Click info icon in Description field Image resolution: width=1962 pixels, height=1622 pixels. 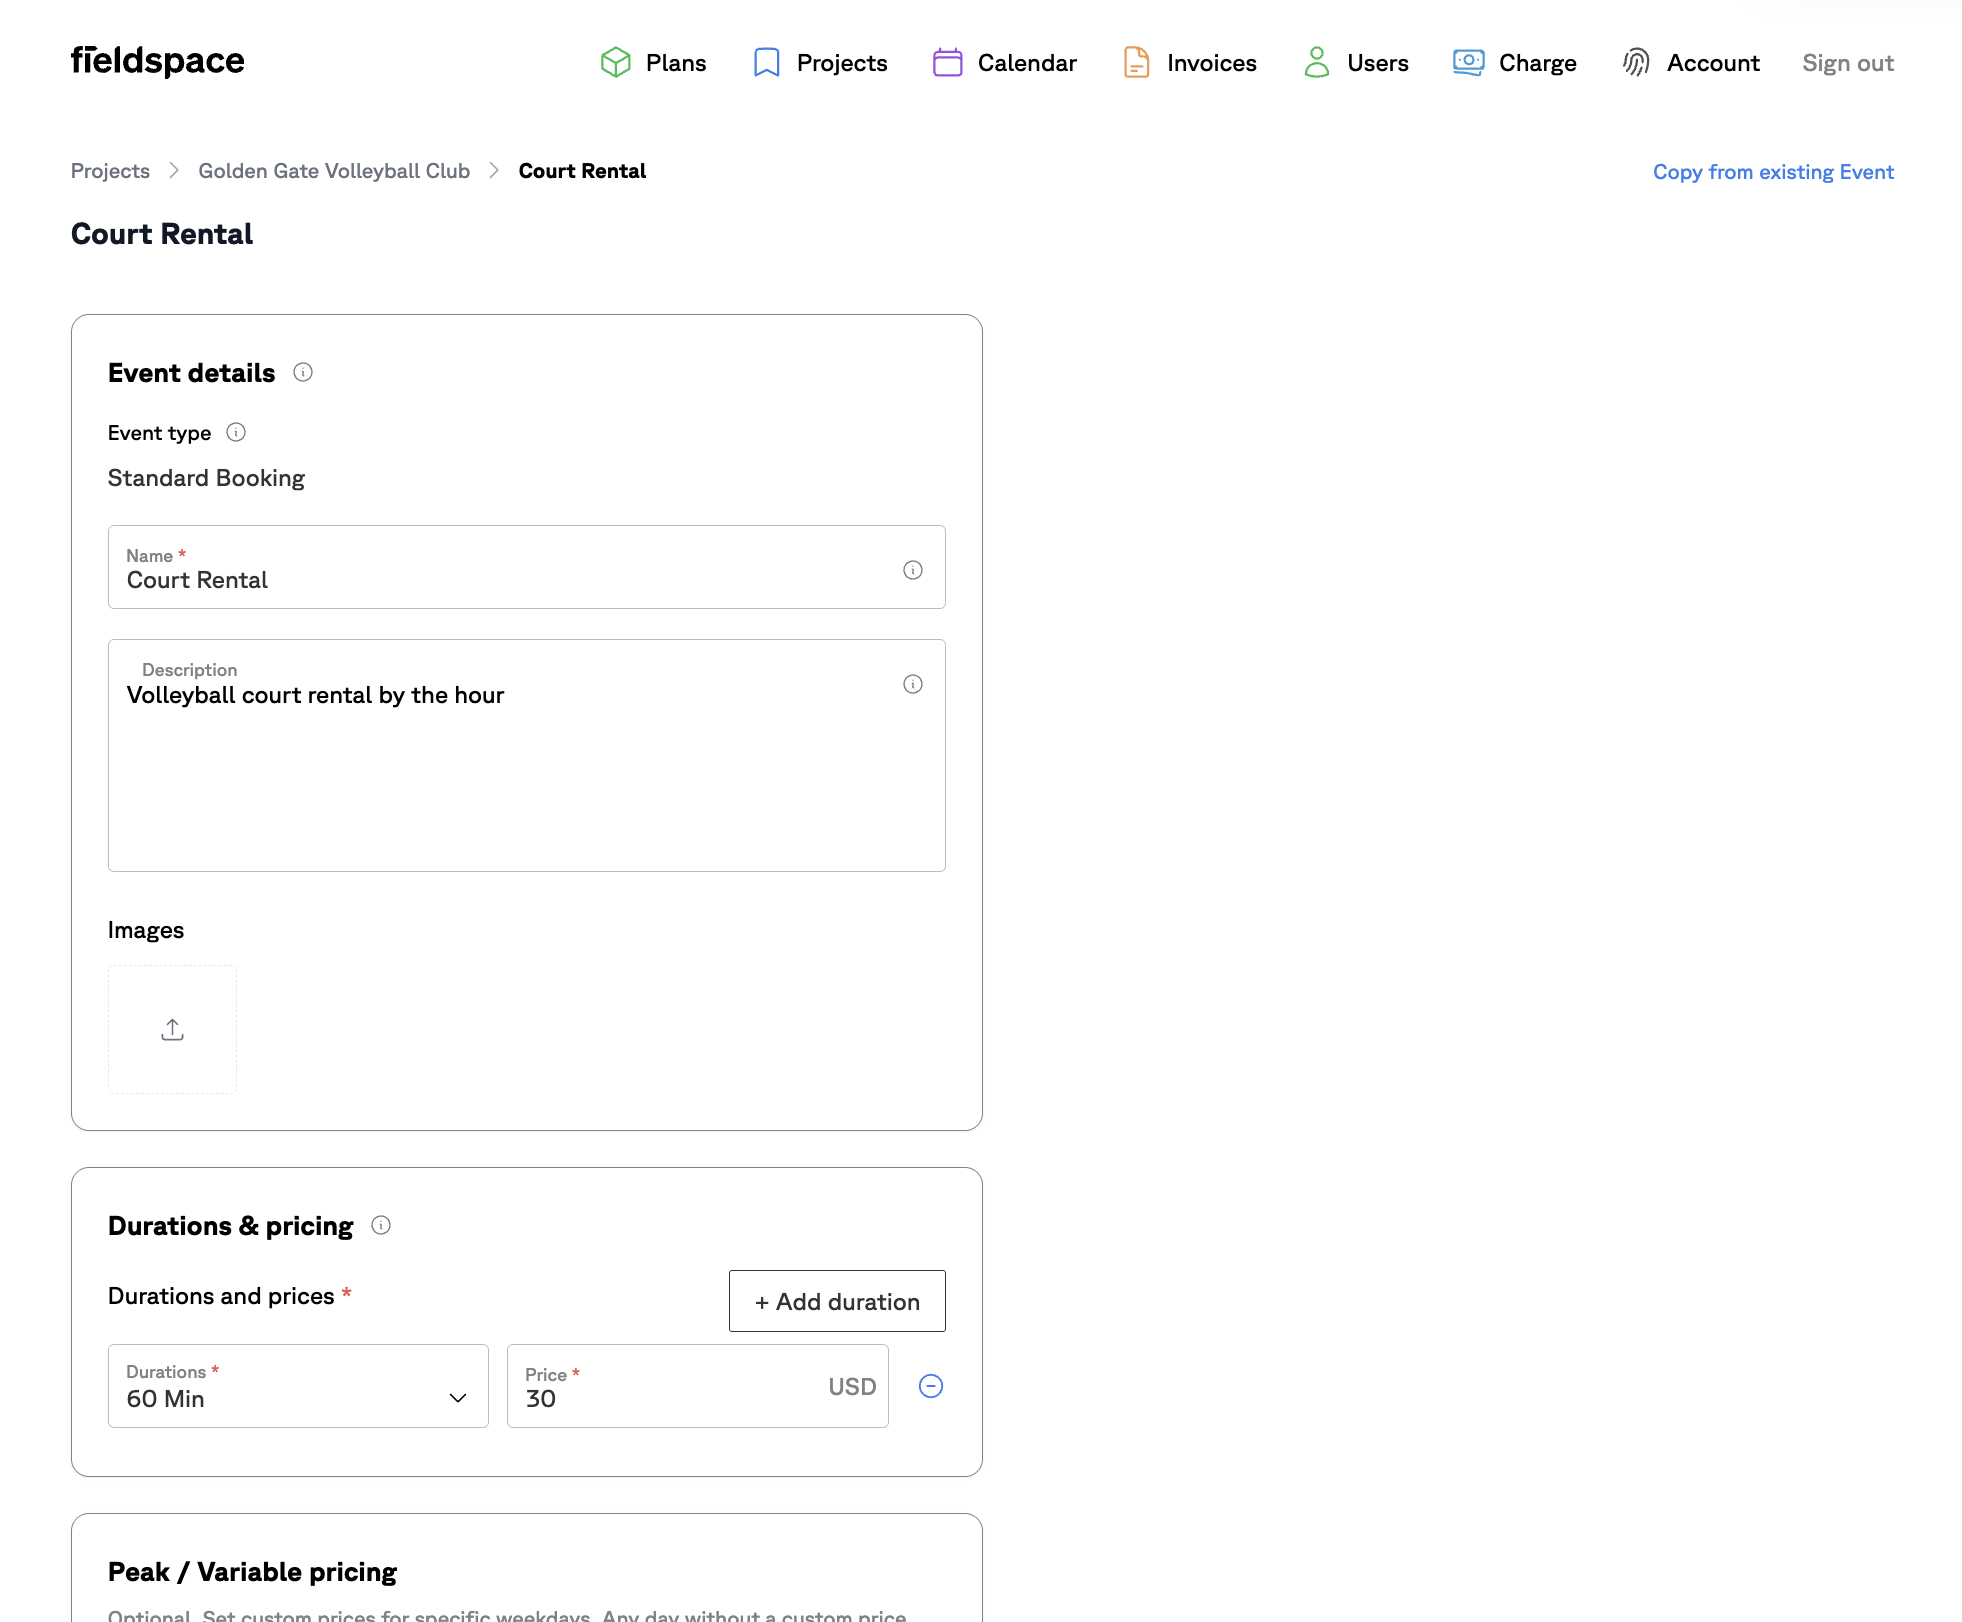pyautogui.click(x=913, y=684)
